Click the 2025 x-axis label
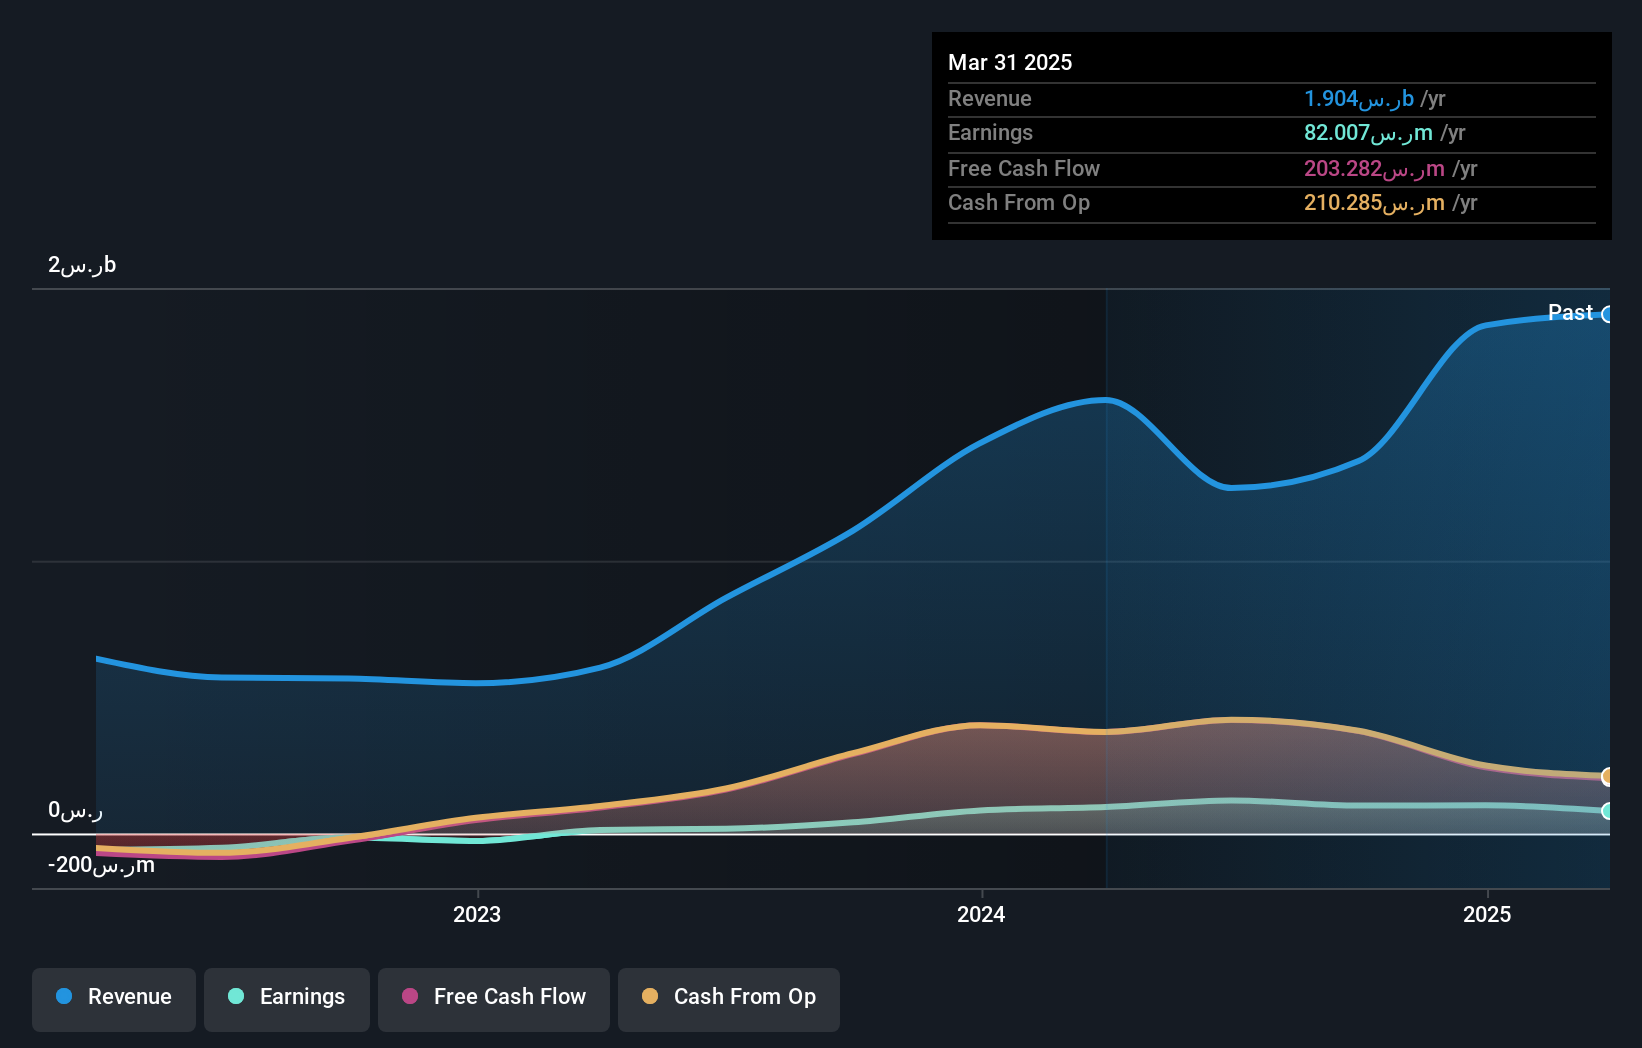Screen dimensions: 1642x1048 pyautogui.click(x=1487, y=914)
